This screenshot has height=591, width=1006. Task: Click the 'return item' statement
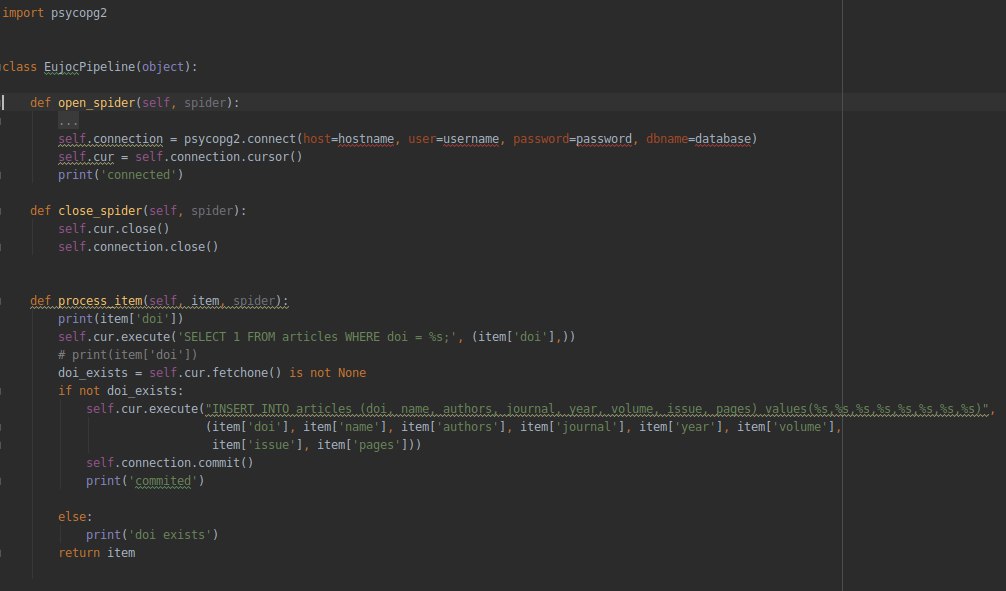click(x=96, y=552)
